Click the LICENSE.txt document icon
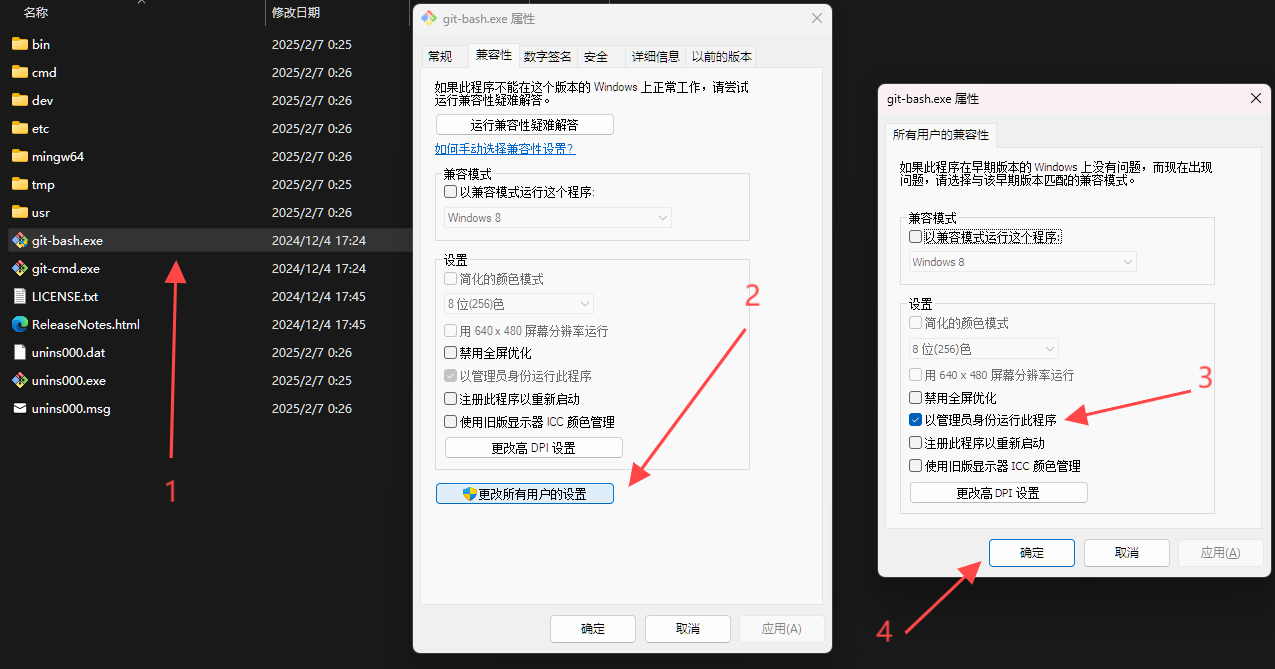The width and height of the screenshot is (1275, 669). (18, 296)
